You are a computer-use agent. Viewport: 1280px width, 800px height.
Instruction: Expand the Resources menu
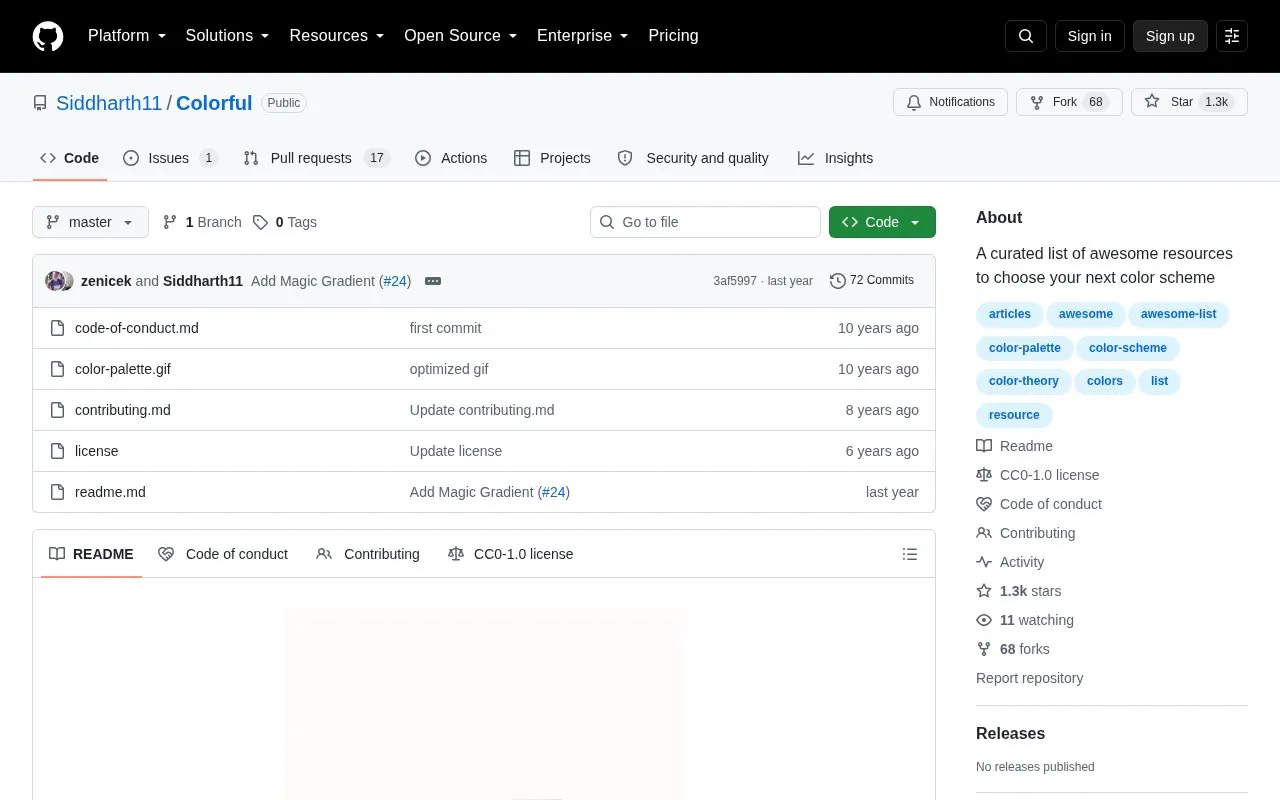337,36
